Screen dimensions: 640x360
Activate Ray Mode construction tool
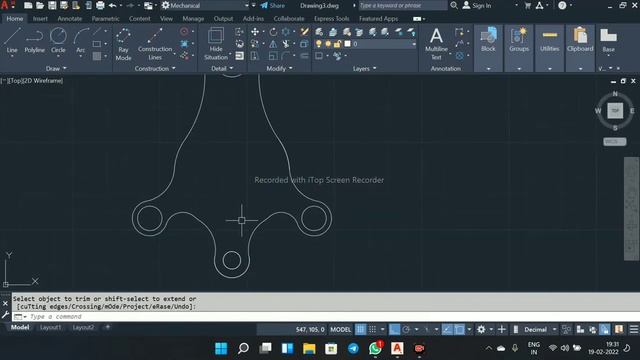(x=123, y=44)
